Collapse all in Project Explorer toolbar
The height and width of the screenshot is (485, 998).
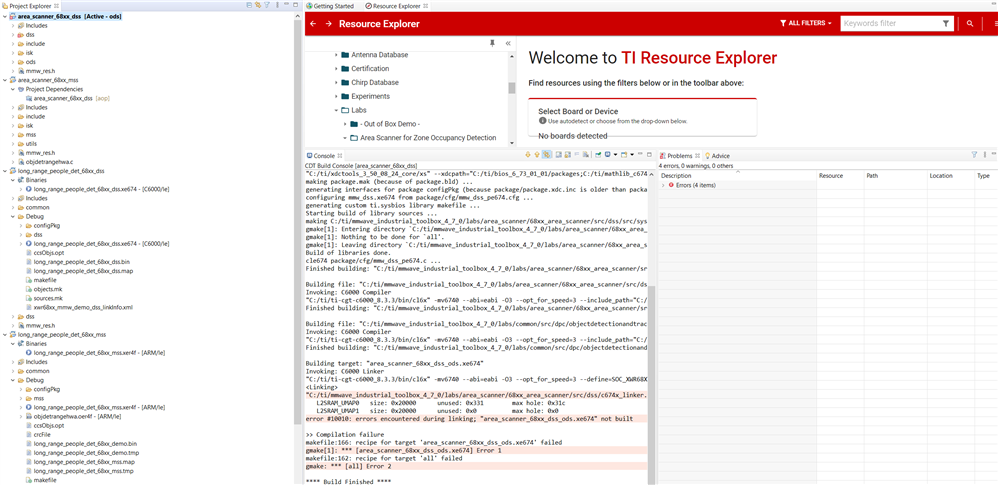click(250, 4)
